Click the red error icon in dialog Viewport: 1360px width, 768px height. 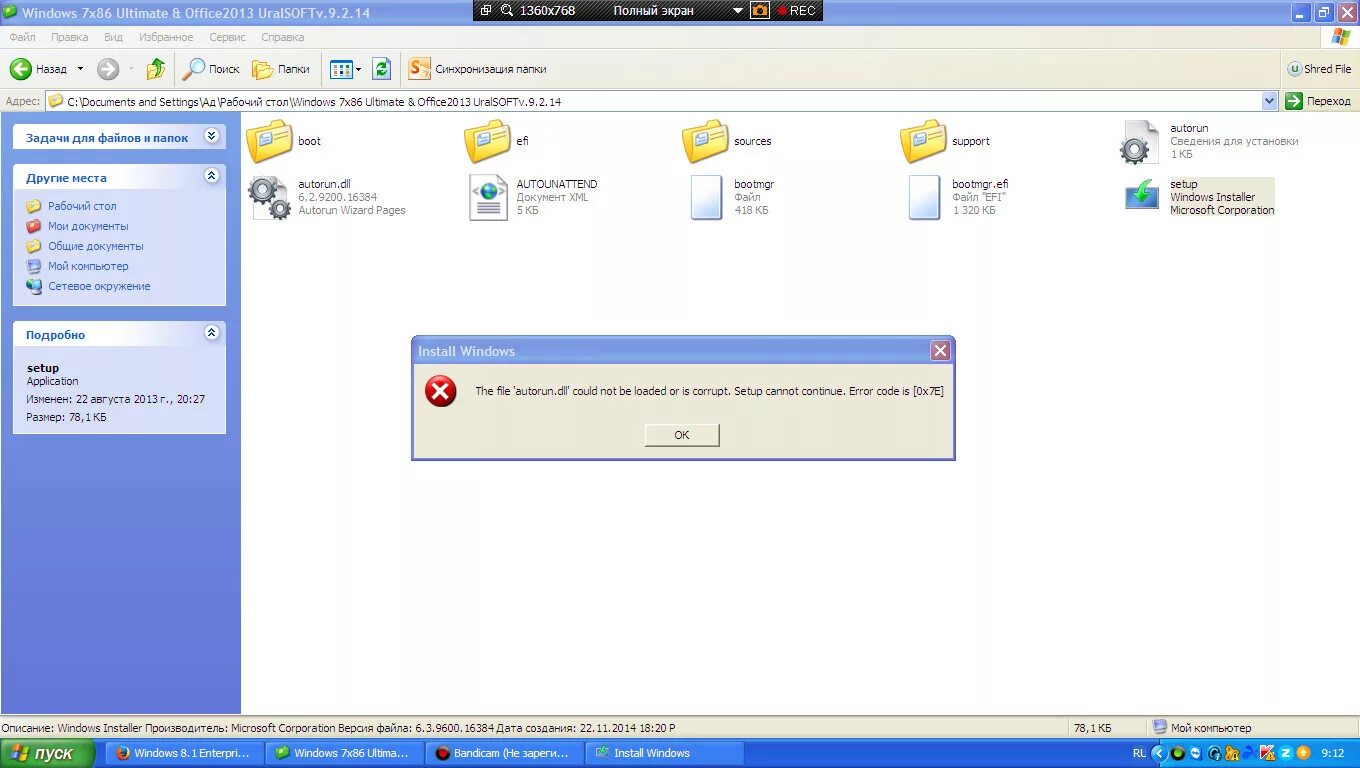pos(440,391)
